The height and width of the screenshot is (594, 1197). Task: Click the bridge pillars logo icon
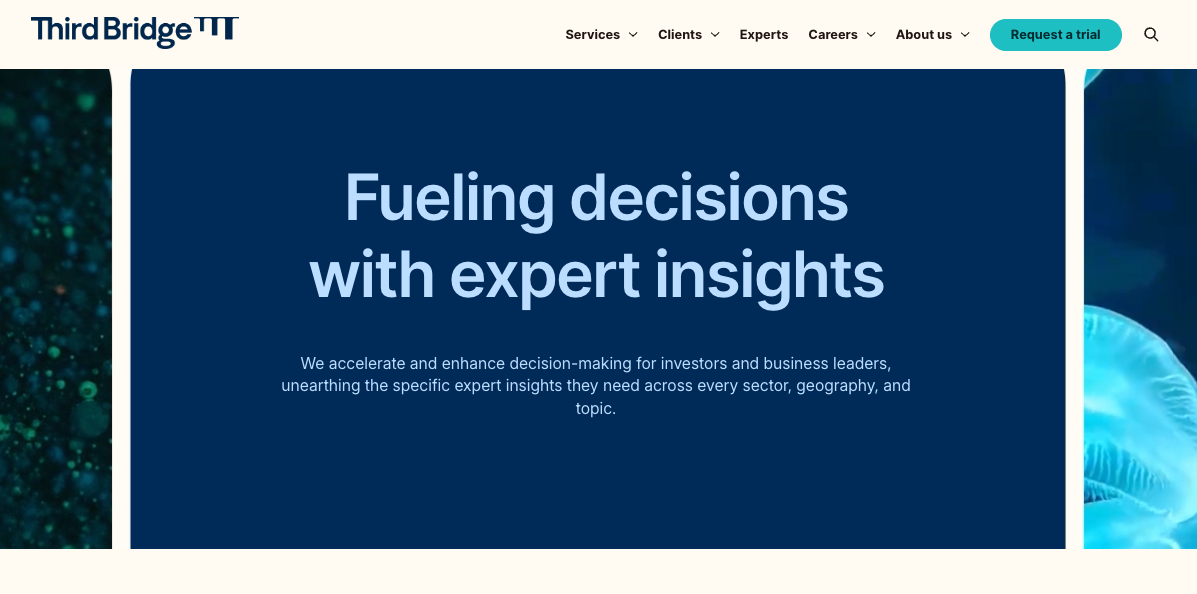point(217,29)
